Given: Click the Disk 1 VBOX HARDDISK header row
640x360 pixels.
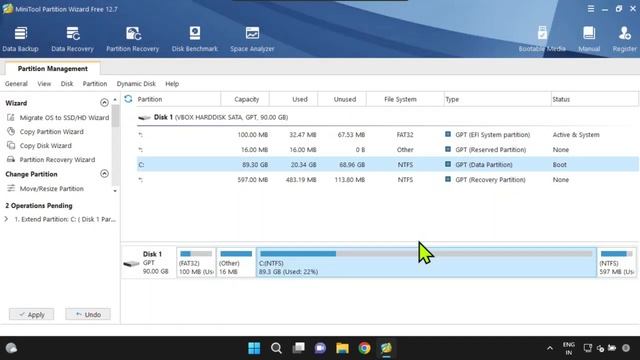Looking at the screenshot, I should click(x=387, y=117).
